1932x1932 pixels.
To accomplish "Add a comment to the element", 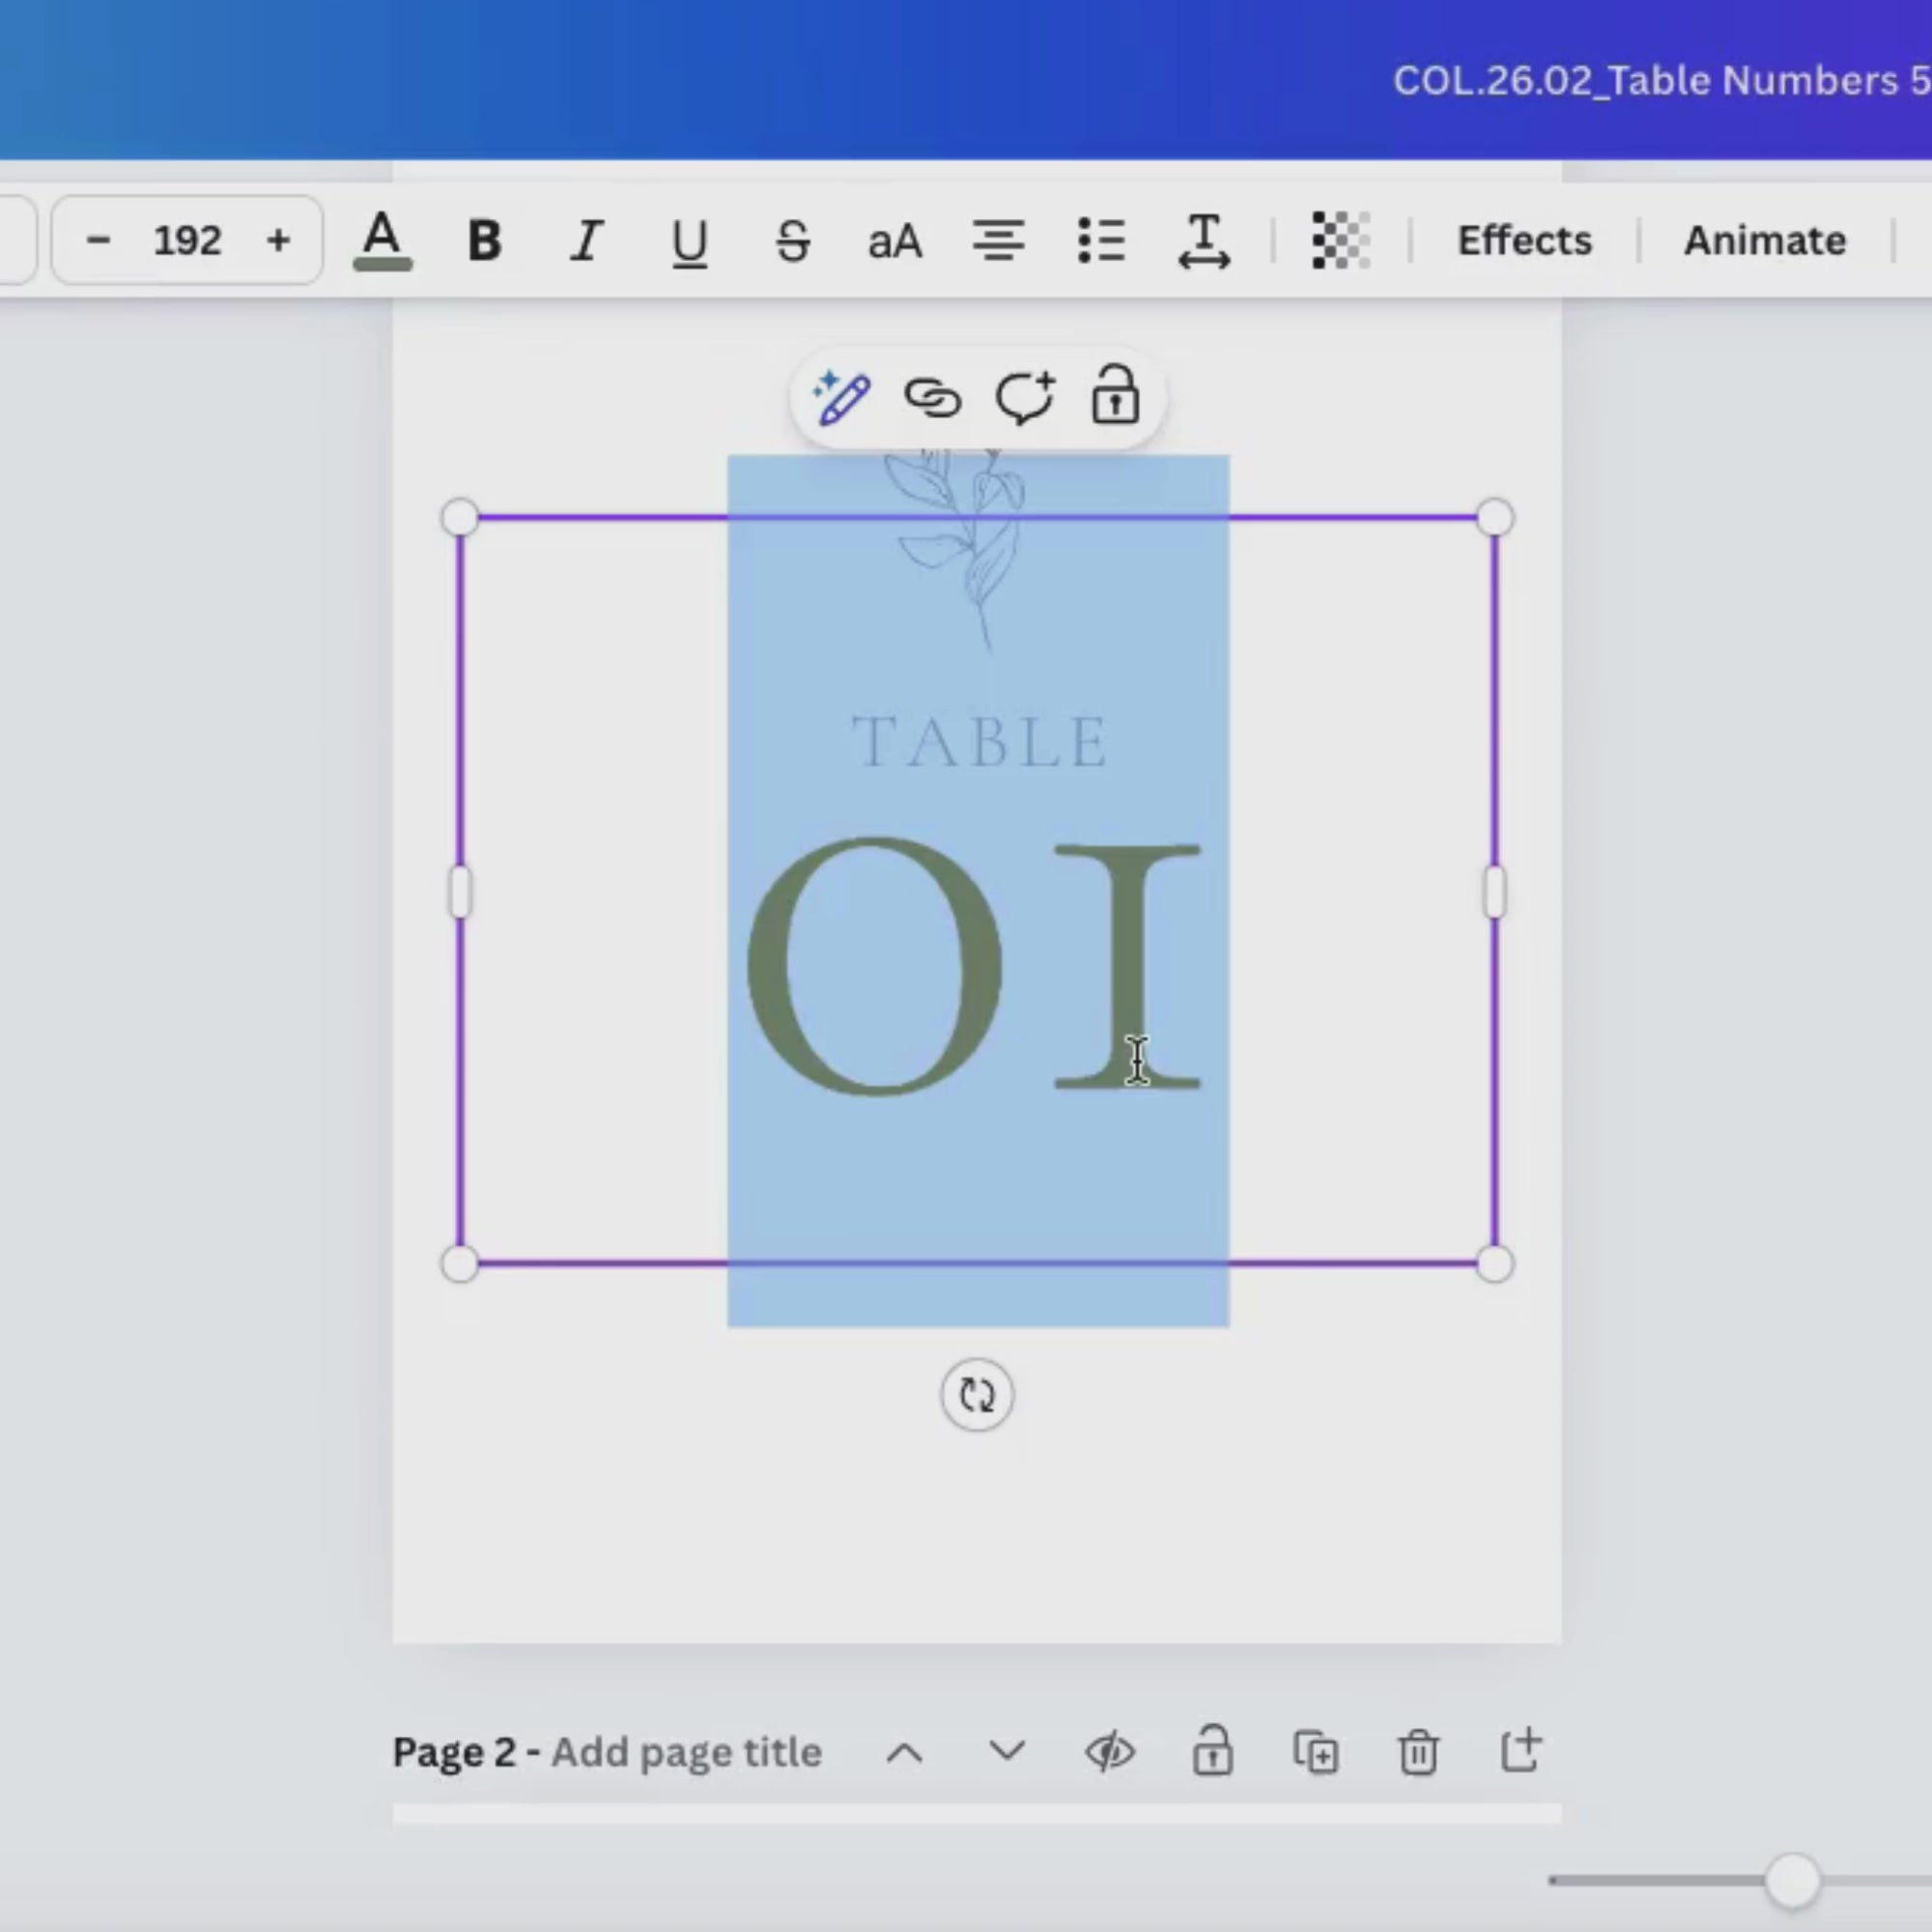I will click(x=1025, y=398).
